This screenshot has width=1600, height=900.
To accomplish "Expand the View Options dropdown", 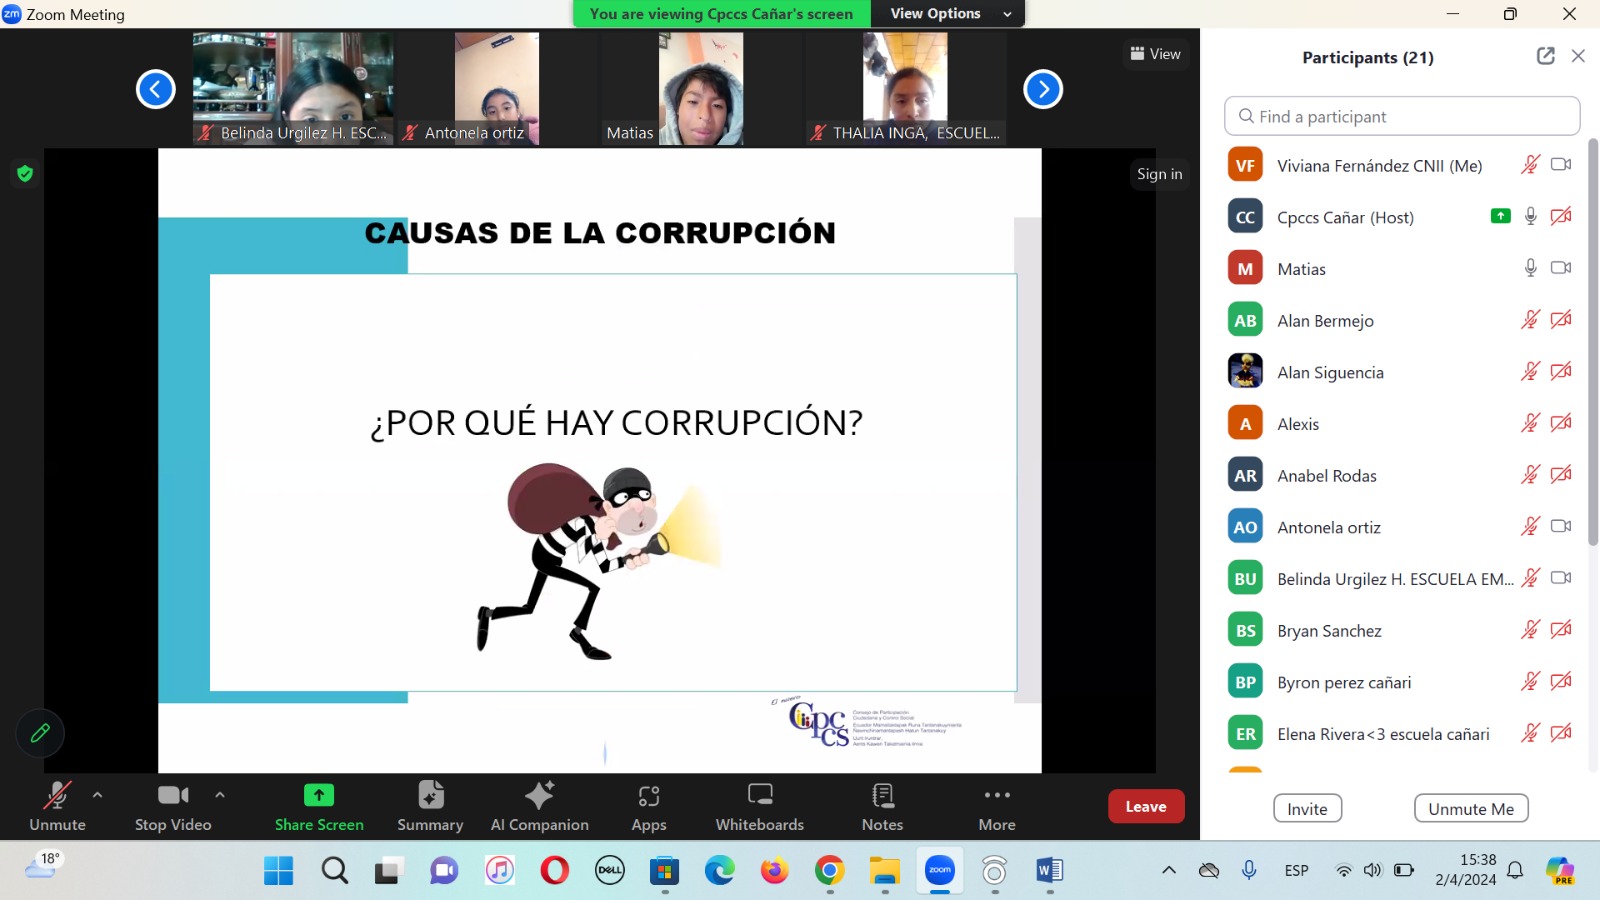I will pos(948,14).
